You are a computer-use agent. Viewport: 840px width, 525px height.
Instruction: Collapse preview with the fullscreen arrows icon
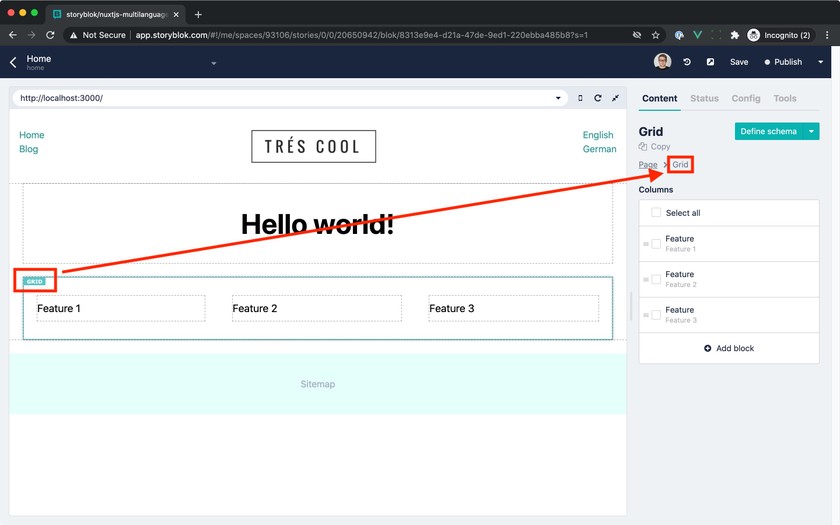pos(616,98)
